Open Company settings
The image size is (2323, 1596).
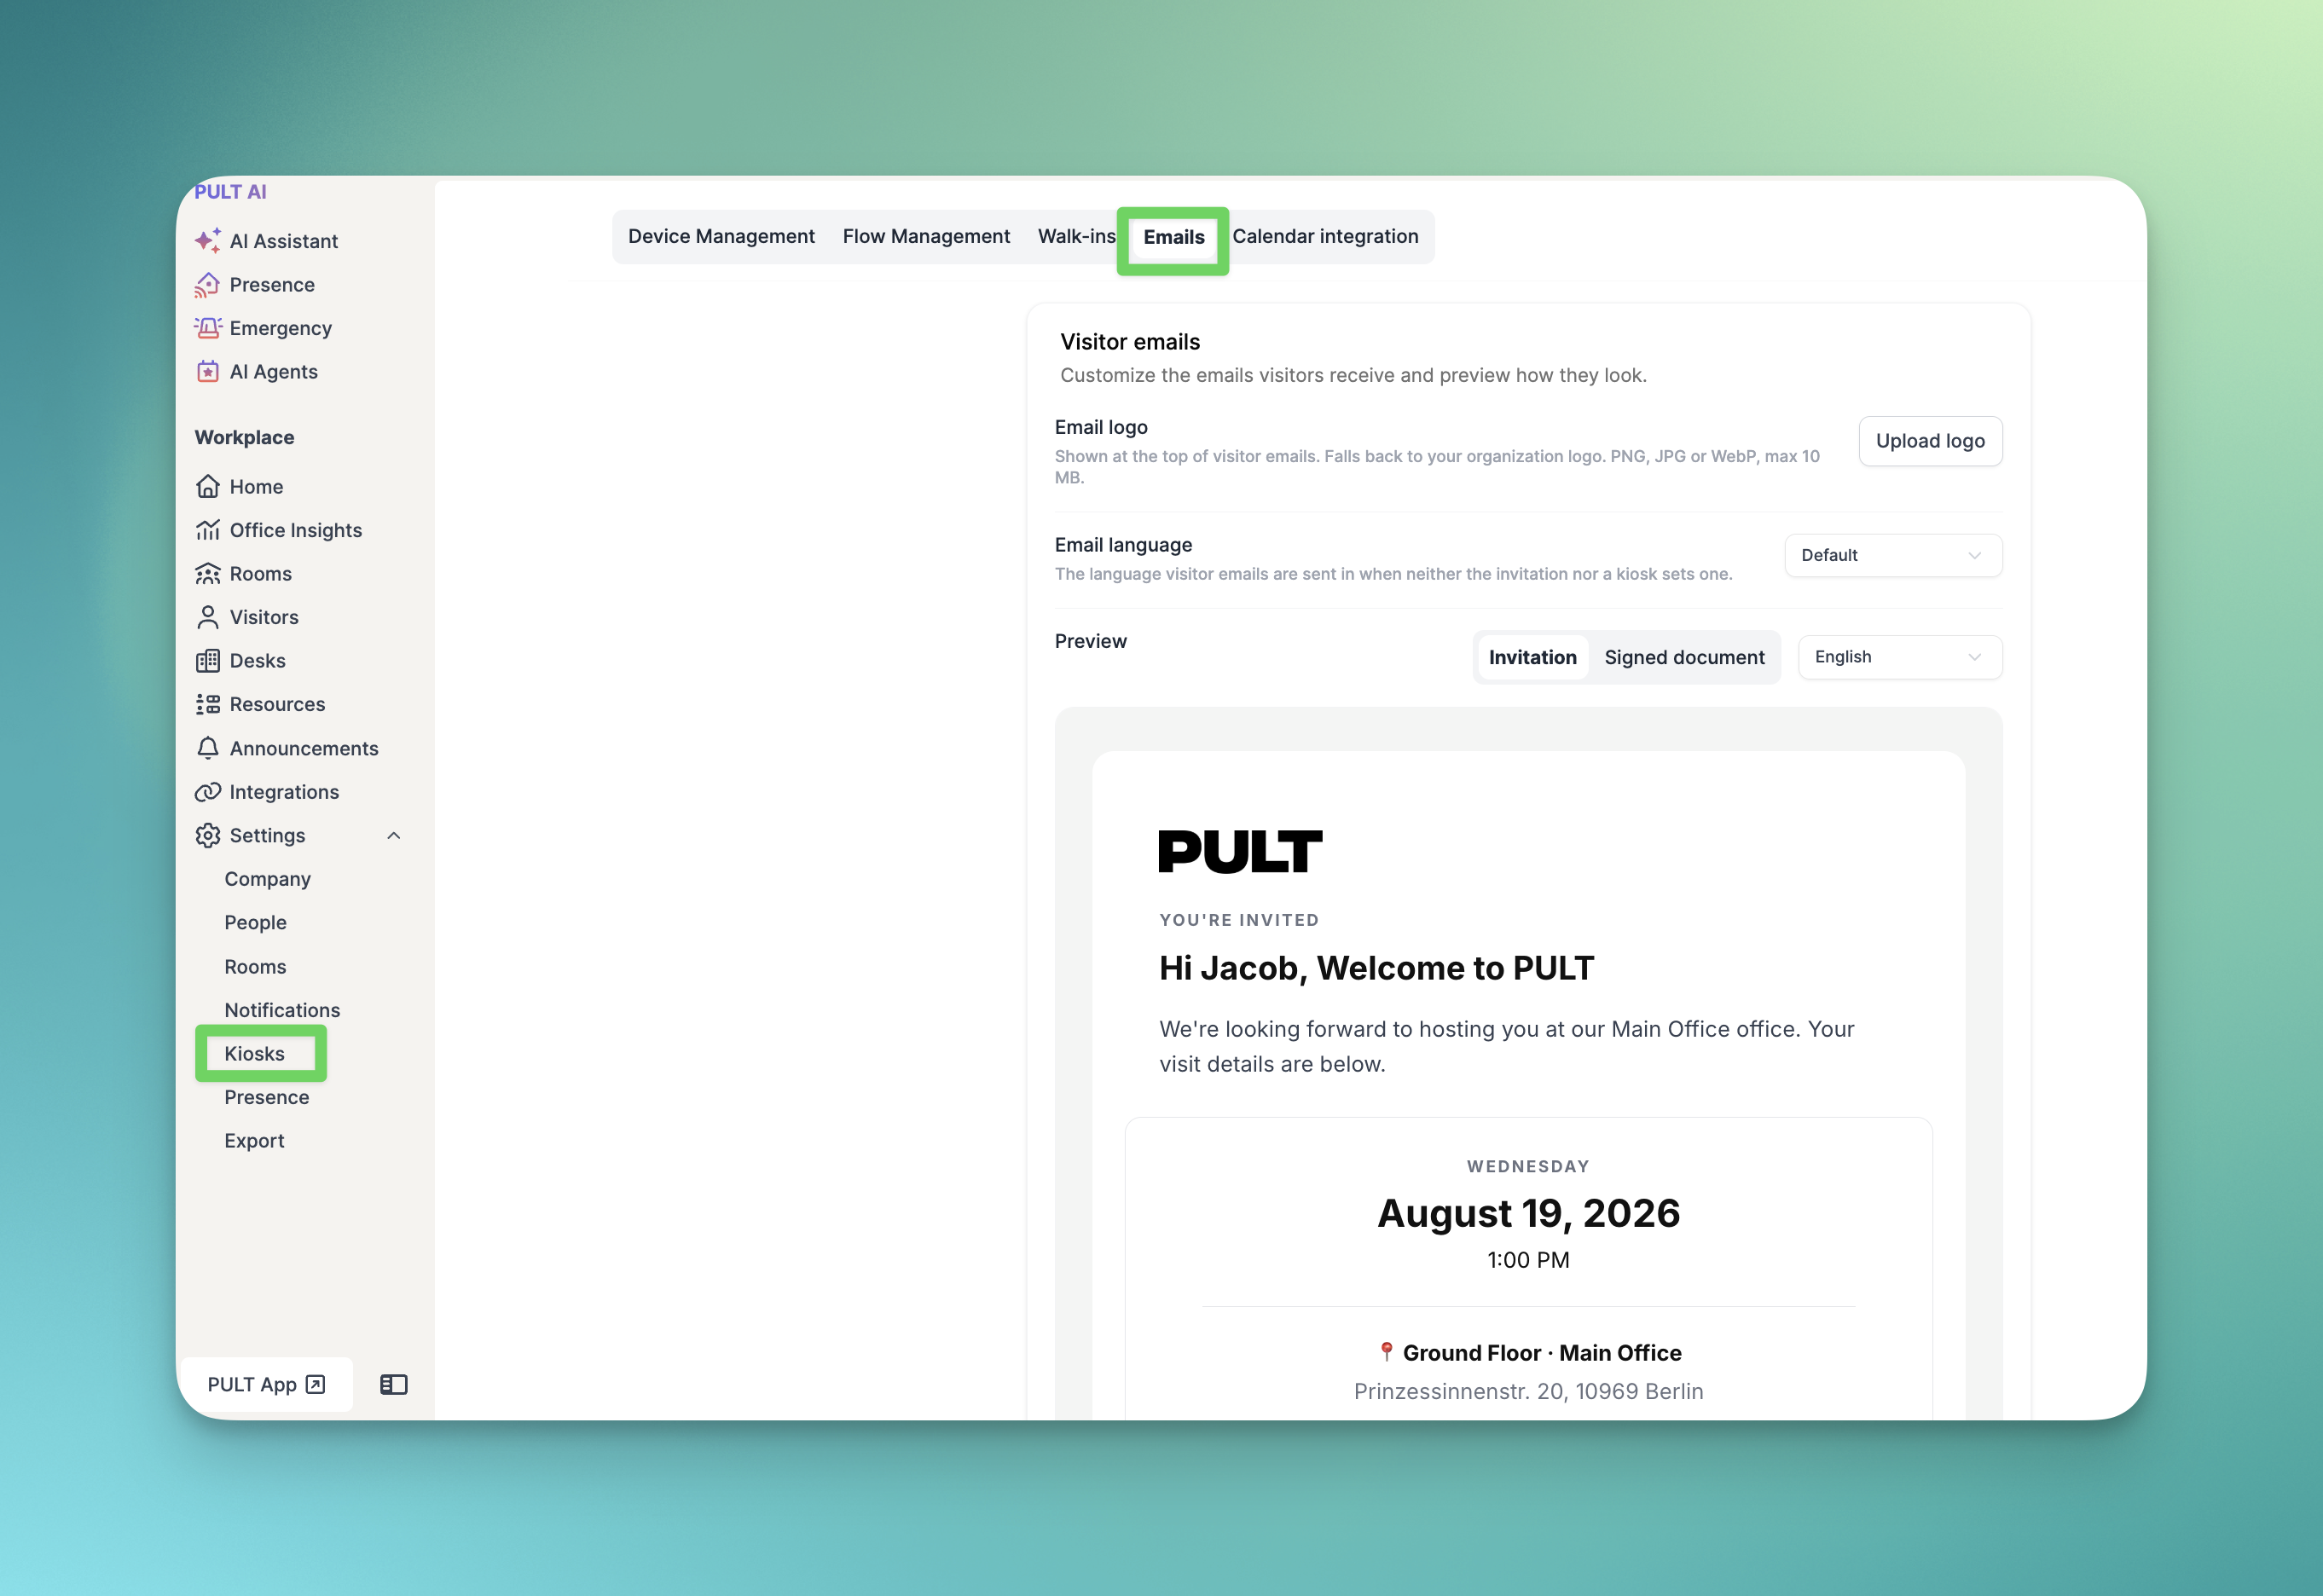click(267, 879)
